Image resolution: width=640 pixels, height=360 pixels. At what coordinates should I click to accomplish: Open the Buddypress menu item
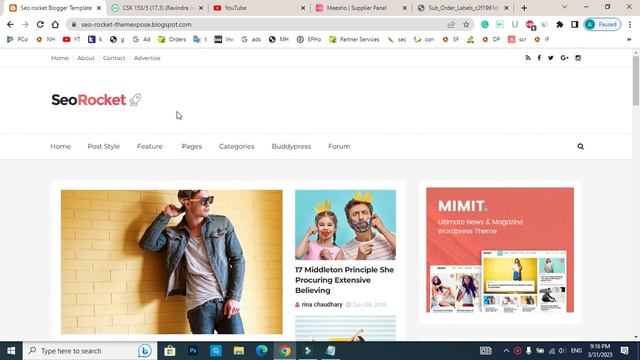point(291,146)
